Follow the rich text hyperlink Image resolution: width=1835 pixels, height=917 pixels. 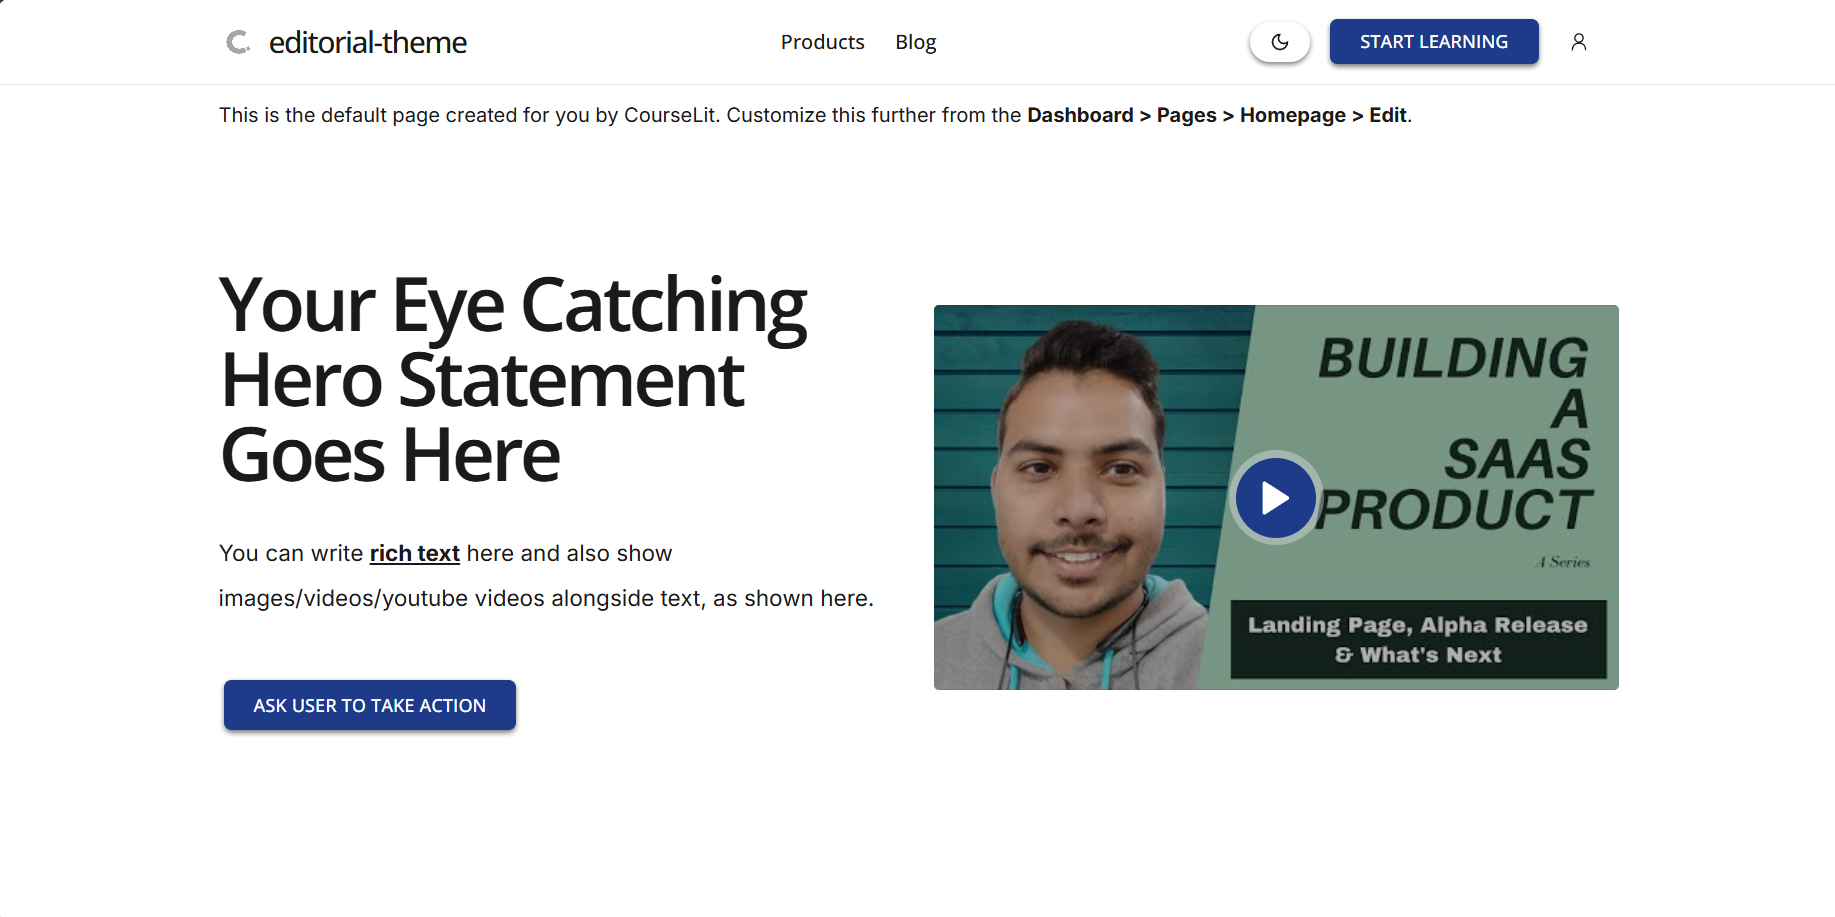click(414, 552)
